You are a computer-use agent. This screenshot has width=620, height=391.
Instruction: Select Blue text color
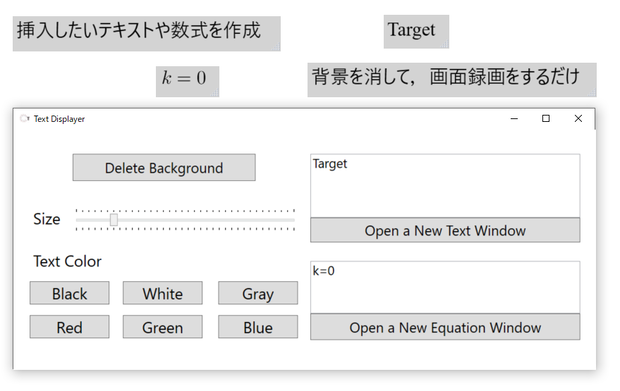258,327
